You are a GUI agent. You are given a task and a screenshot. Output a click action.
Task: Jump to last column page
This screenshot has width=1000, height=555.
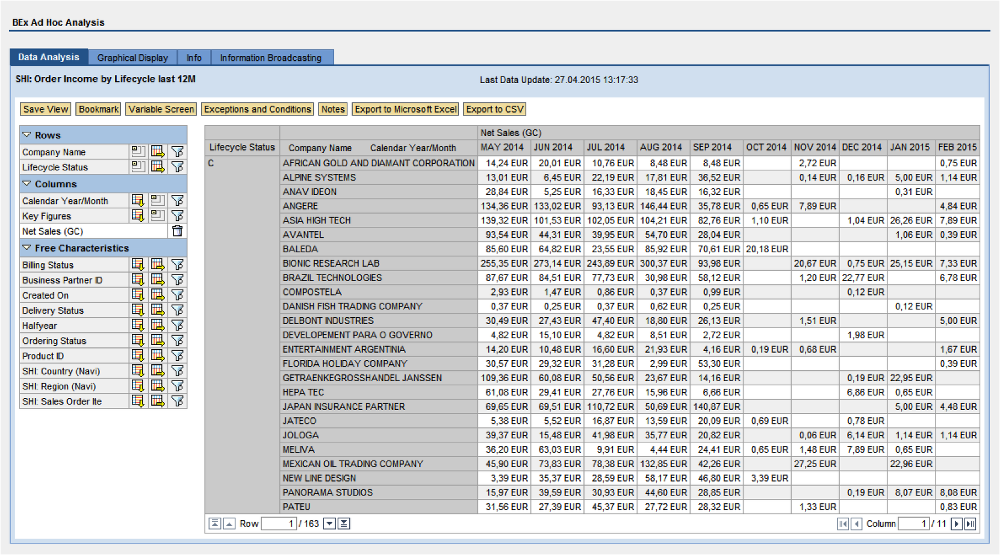coord(970,524)
